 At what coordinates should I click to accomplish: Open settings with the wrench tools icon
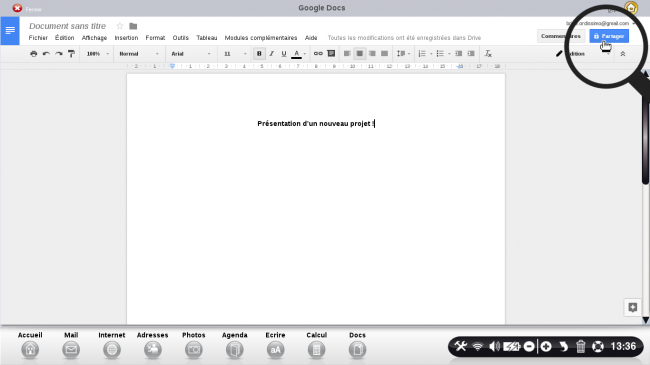[461, 346]
